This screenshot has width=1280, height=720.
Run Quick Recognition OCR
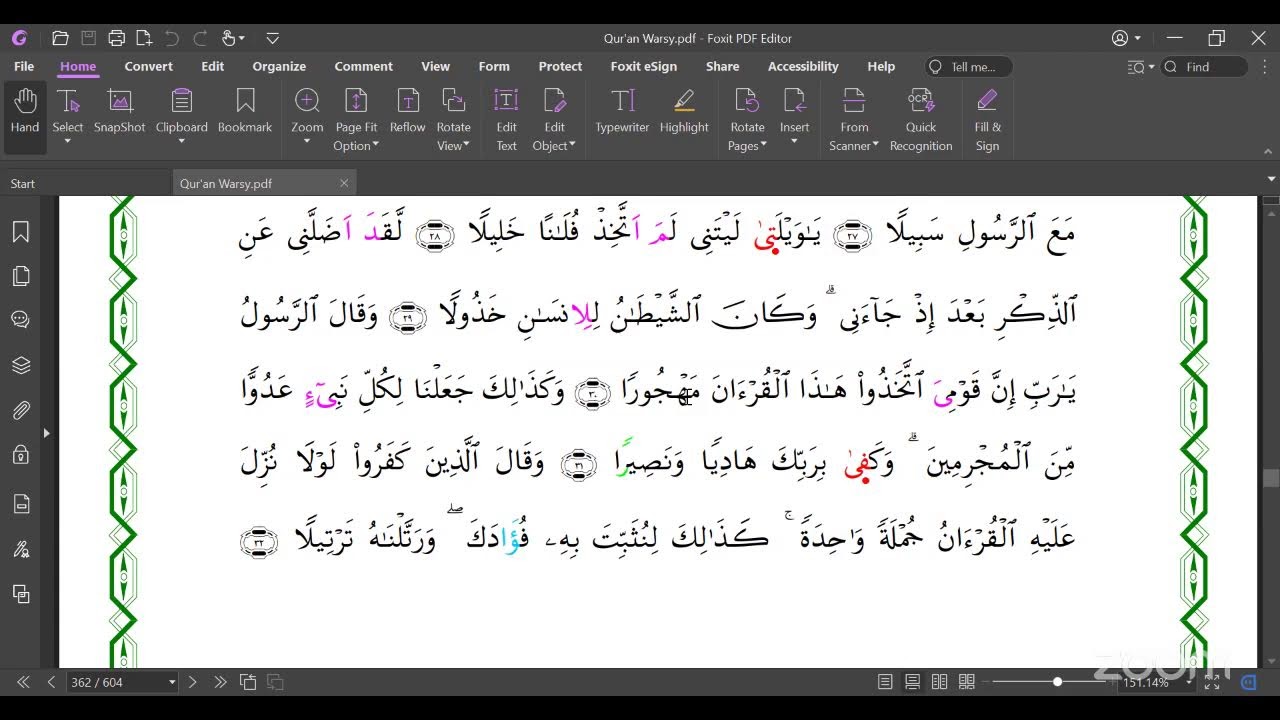click(921, 120)
